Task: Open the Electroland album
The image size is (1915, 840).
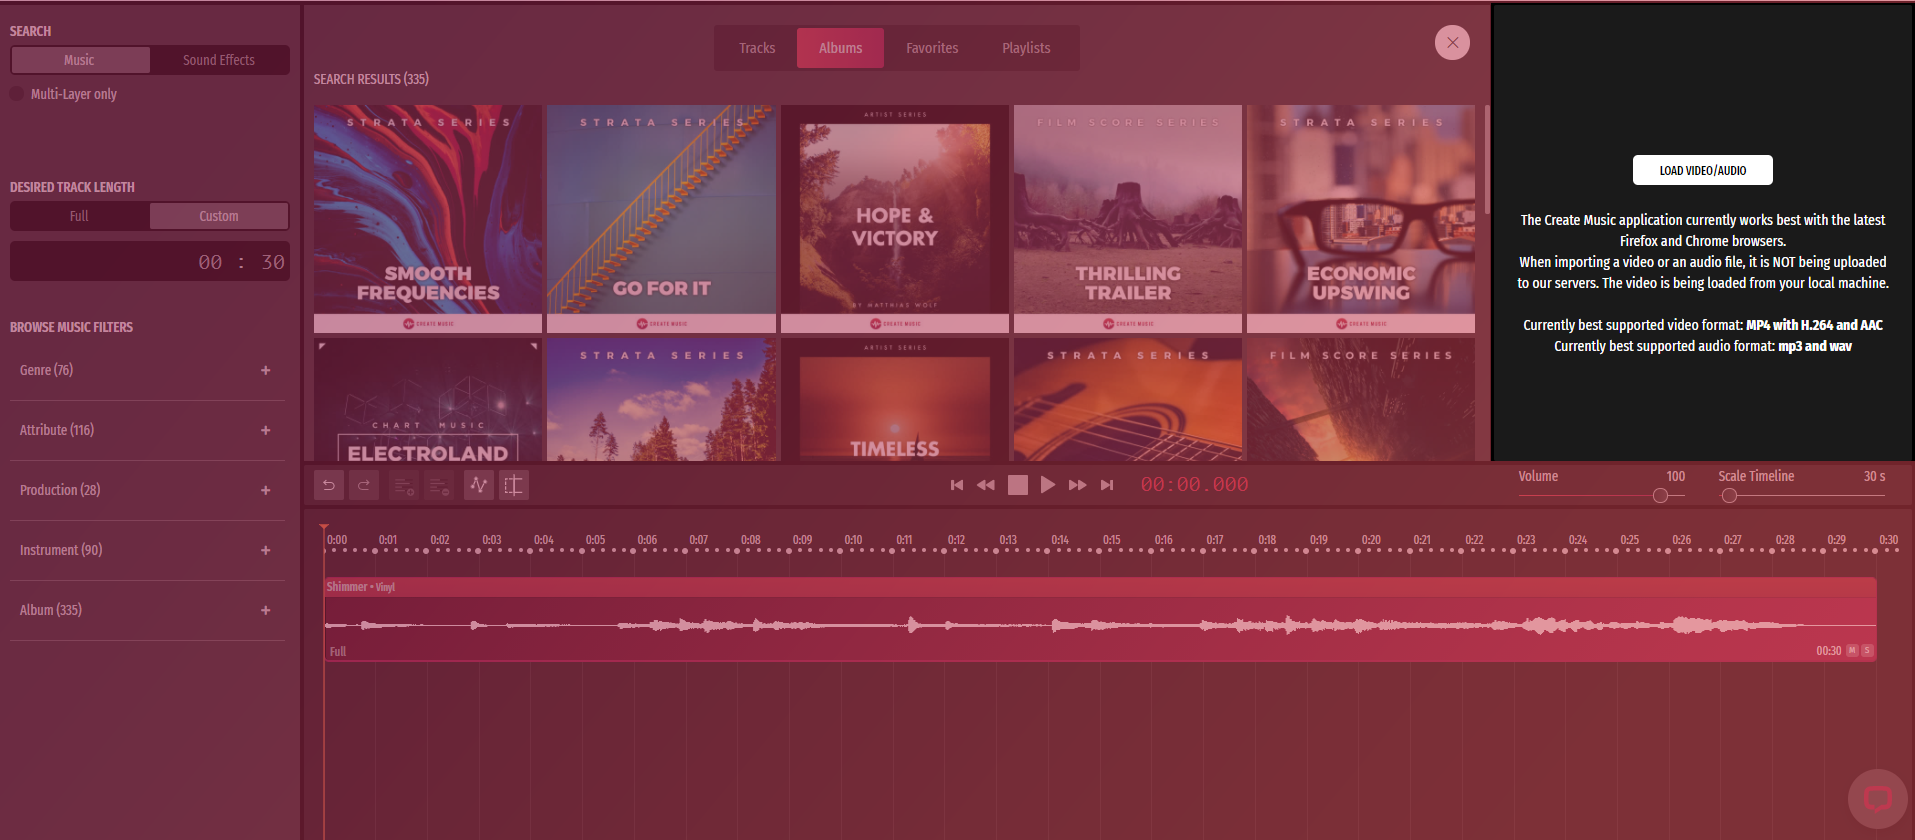Action: [x=428, y=400]
